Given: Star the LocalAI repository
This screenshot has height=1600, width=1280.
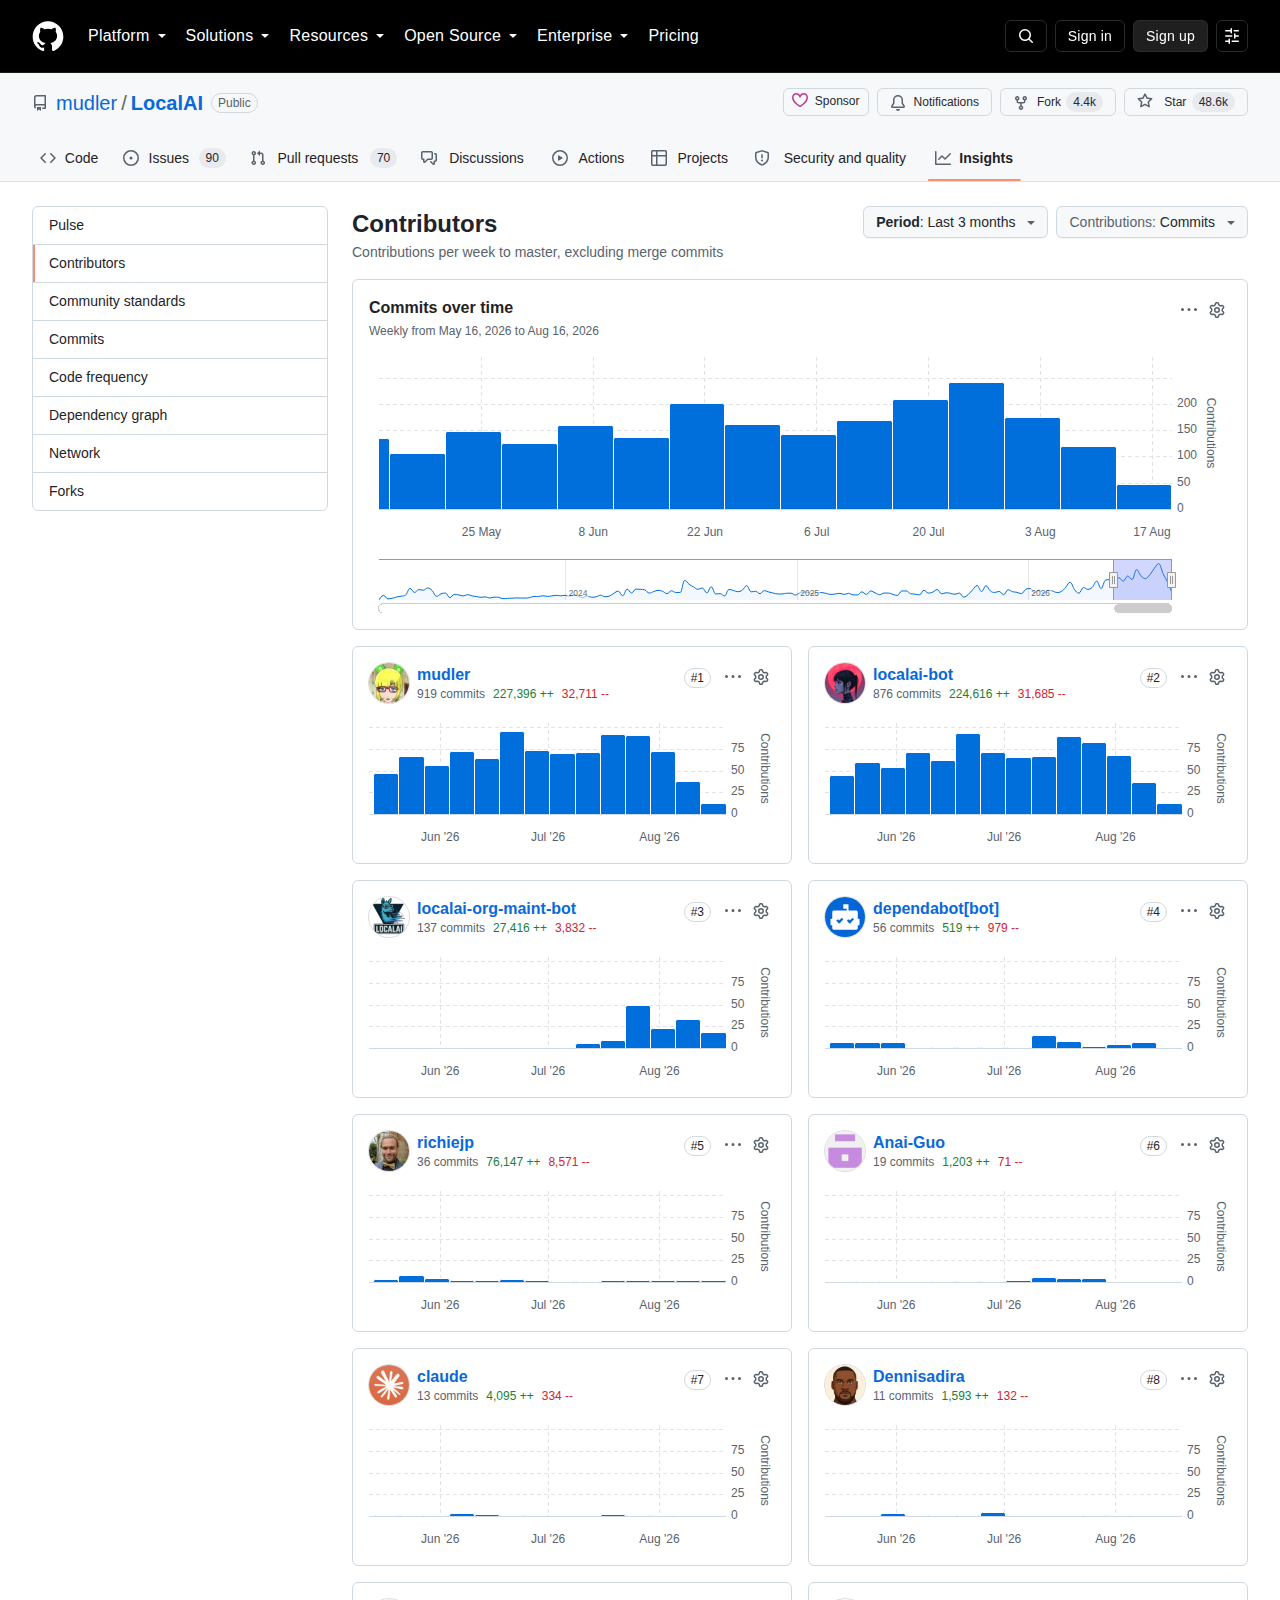Looking at the screenshot, I should tap(1185, 102).
